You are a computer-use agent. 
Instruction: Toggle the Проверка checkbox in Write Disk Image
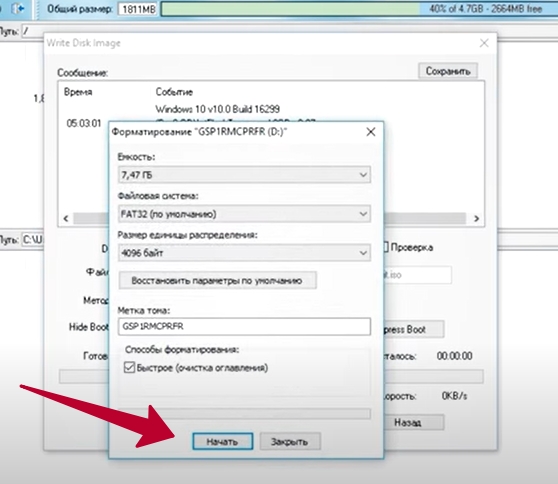(x=385, y=247)
